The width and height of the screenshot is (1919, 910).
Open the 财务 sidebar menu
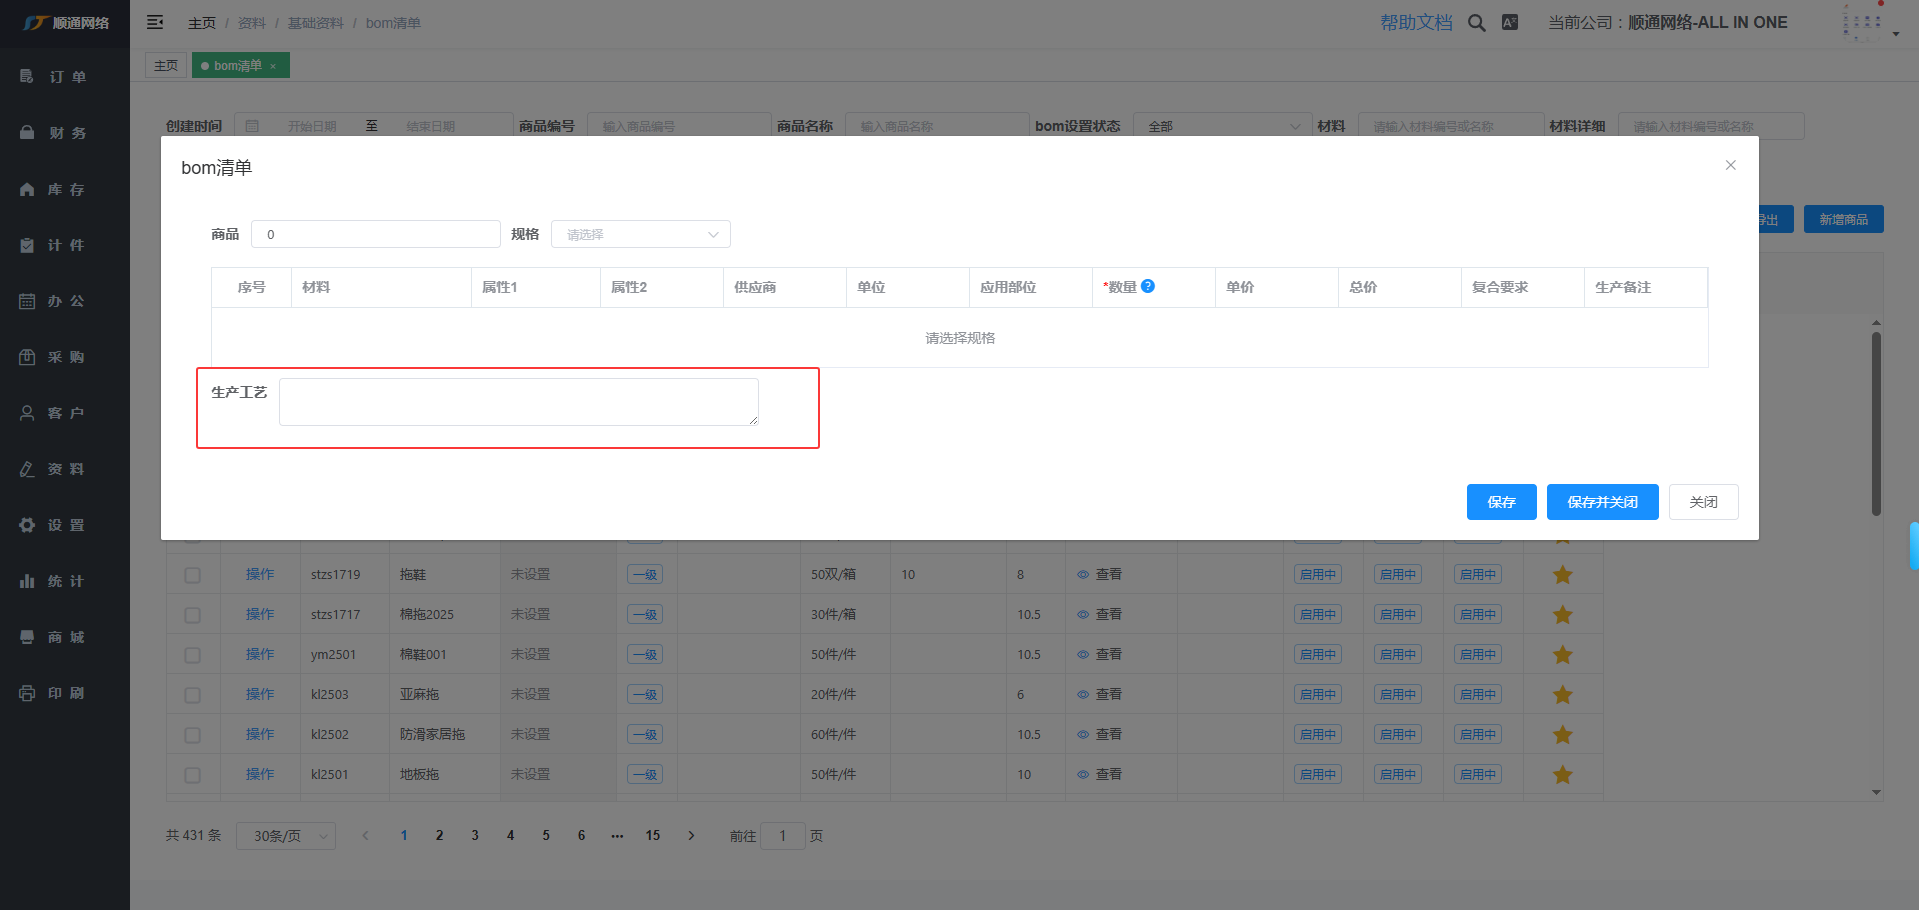(65, 133)
